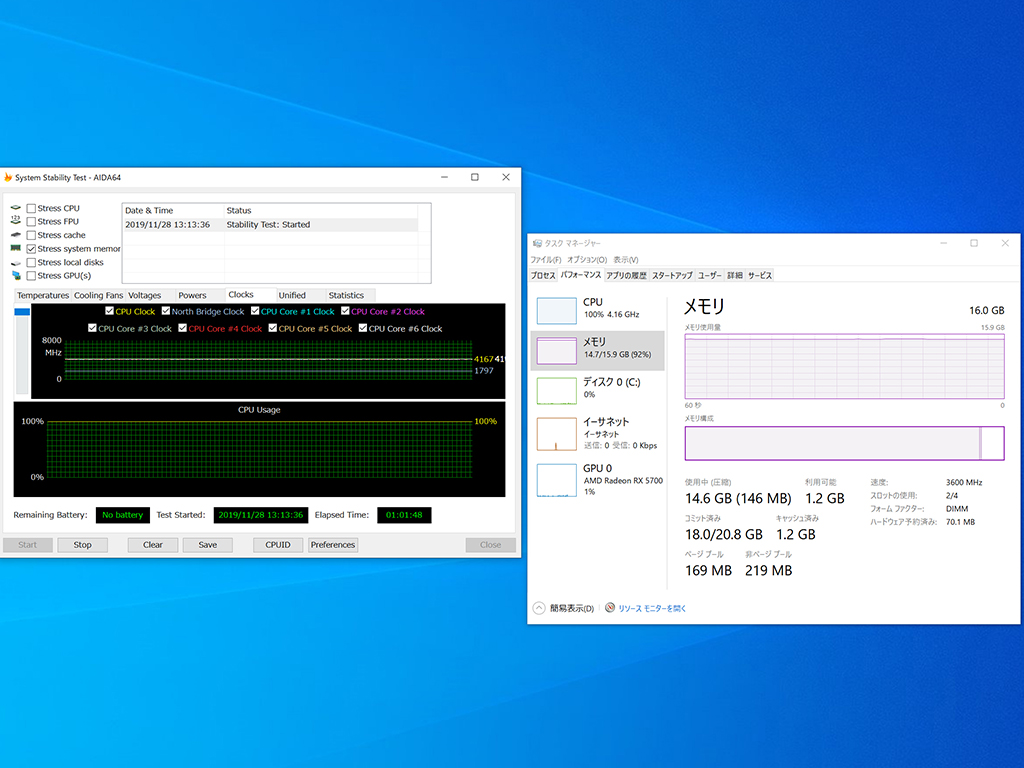Open the オプション(O) menu in Task Manager
Screen dimensions: 1024x768
[587, 260]
